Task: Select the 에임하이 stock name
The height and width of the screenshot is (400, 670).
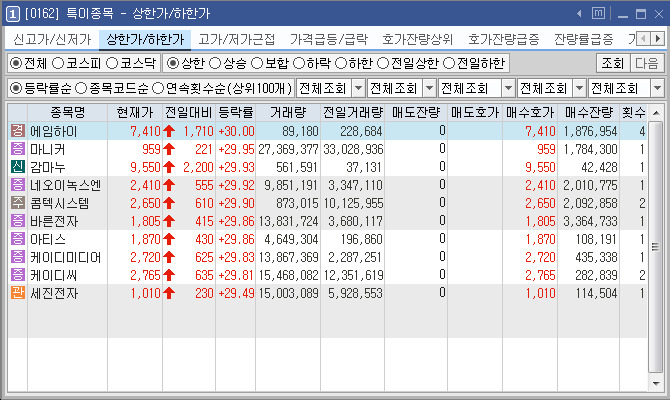Action: point(53,131)
